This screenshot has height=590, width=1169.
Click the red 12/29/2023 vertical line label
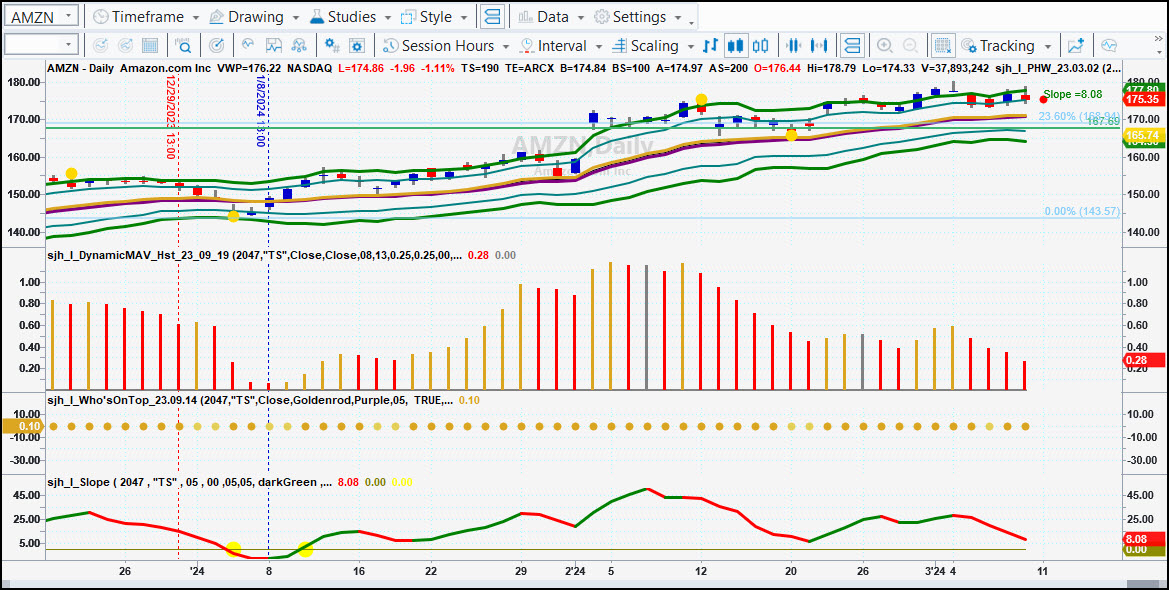point(170,117)
